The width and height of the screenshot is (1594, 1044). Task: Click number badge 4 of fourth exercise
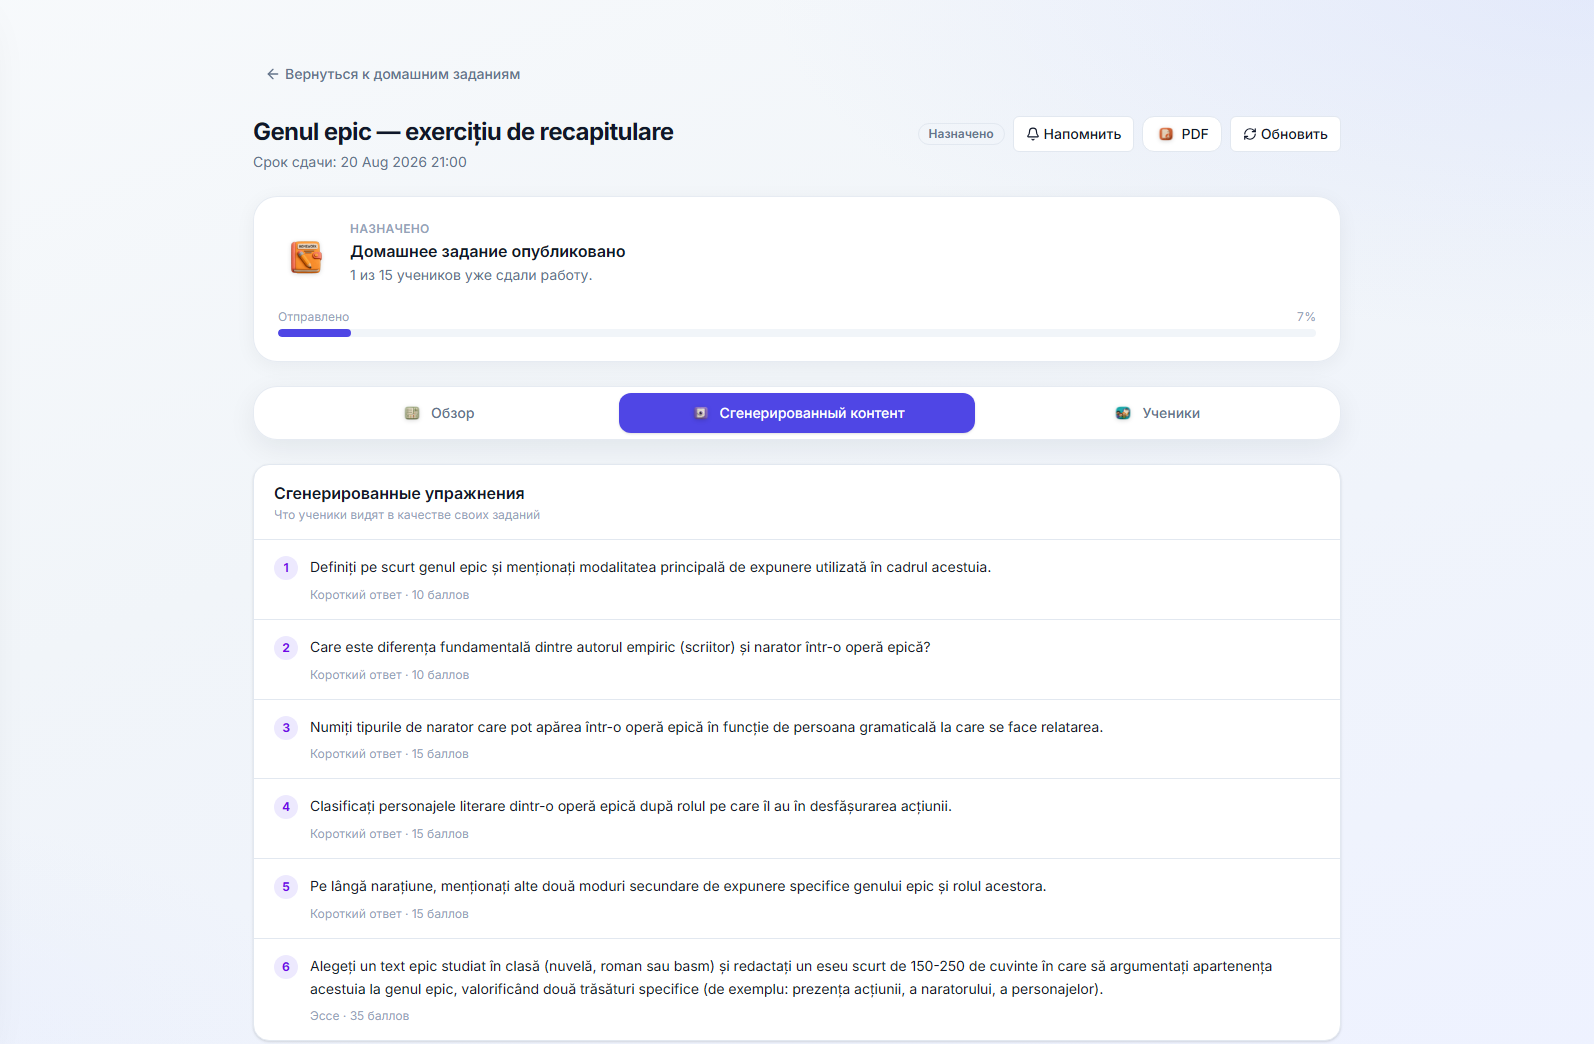click(x=286, y=807)
